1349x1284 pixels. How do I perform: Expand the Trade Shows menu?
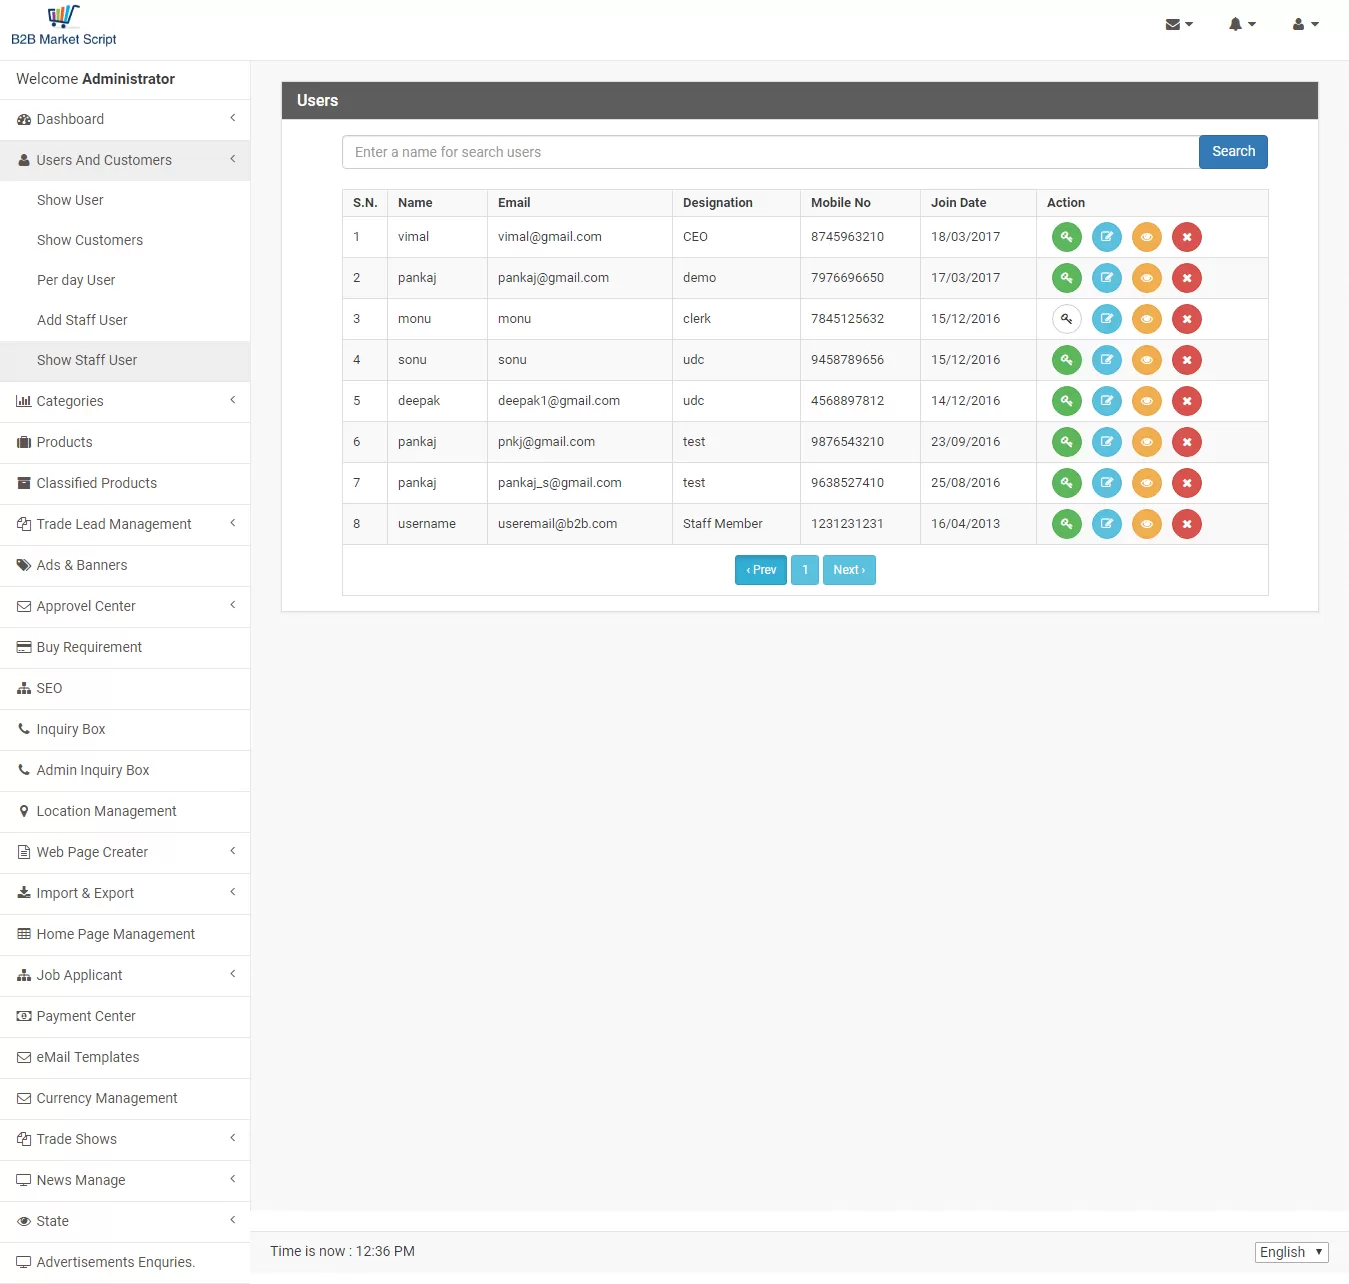[x=125, y=1139]
